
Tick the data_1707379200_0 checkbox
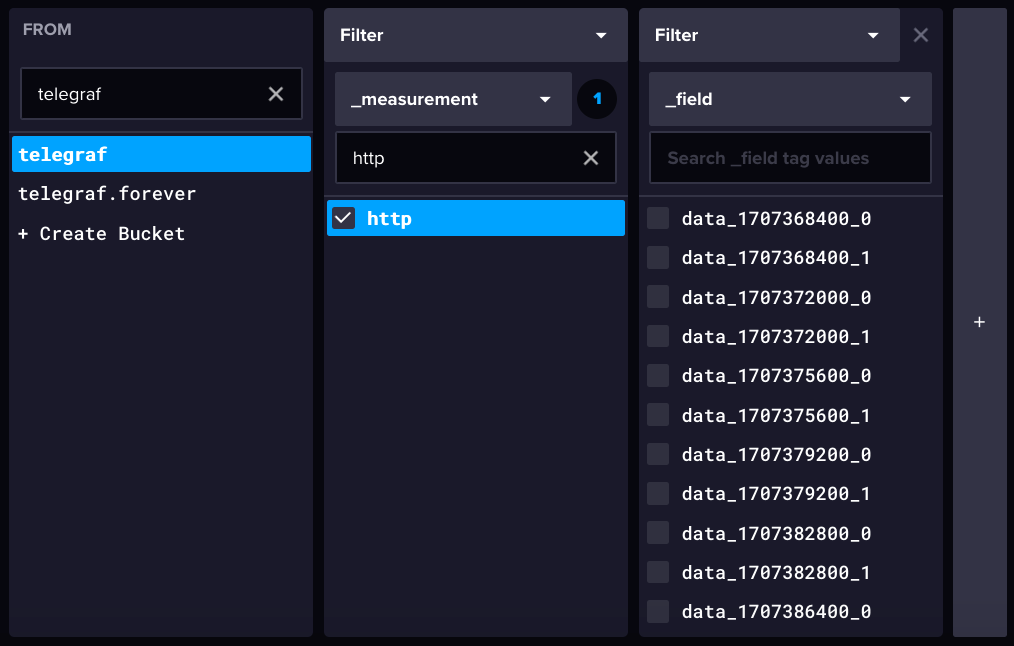coord(658,454)
